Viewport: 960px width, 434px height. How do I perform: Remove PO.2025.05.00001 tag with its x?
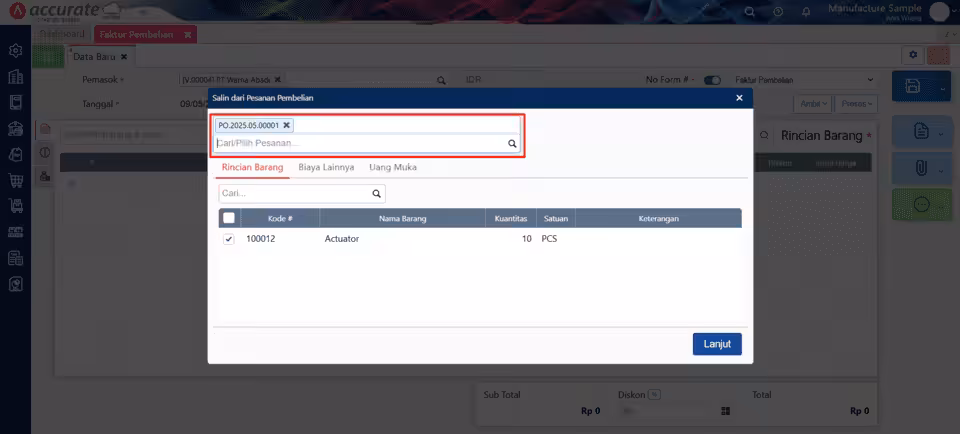[286, 125]
